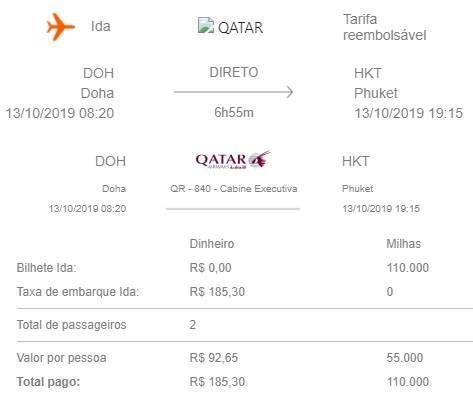The width and height of the screenshot is (473, 404).
Task: Click the broken image icon beside QATAR
Action: (206, 26)
